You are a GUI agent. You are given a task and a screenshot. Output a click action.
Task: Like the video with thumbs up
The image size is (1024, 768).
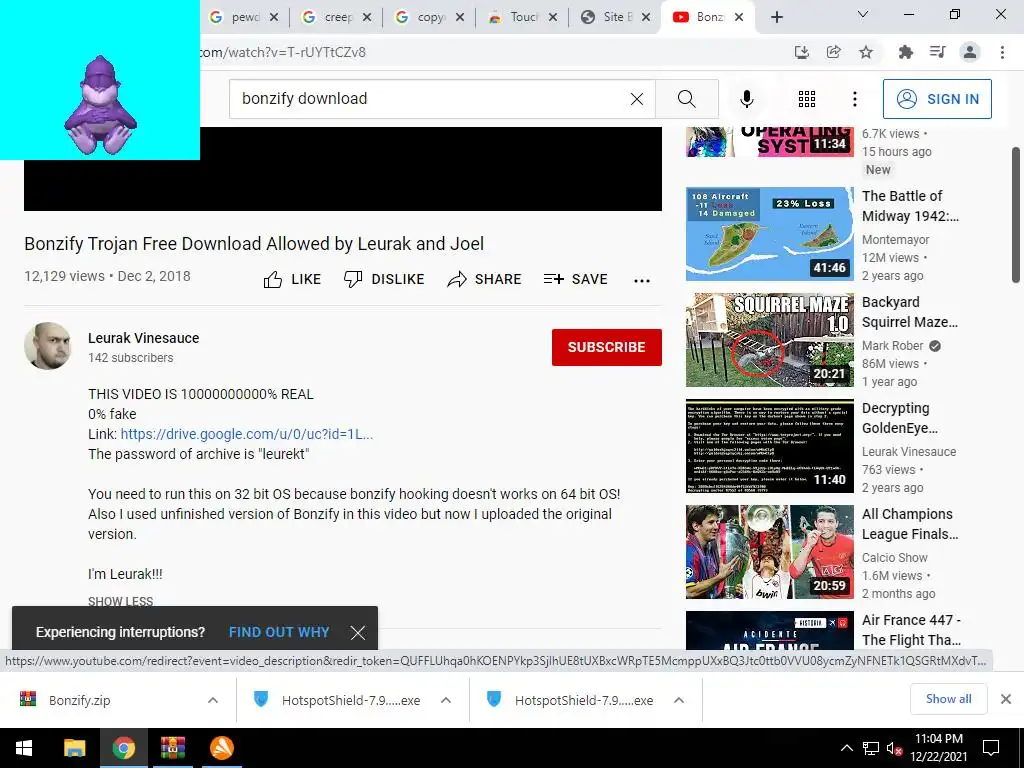(x=292, y=280)
